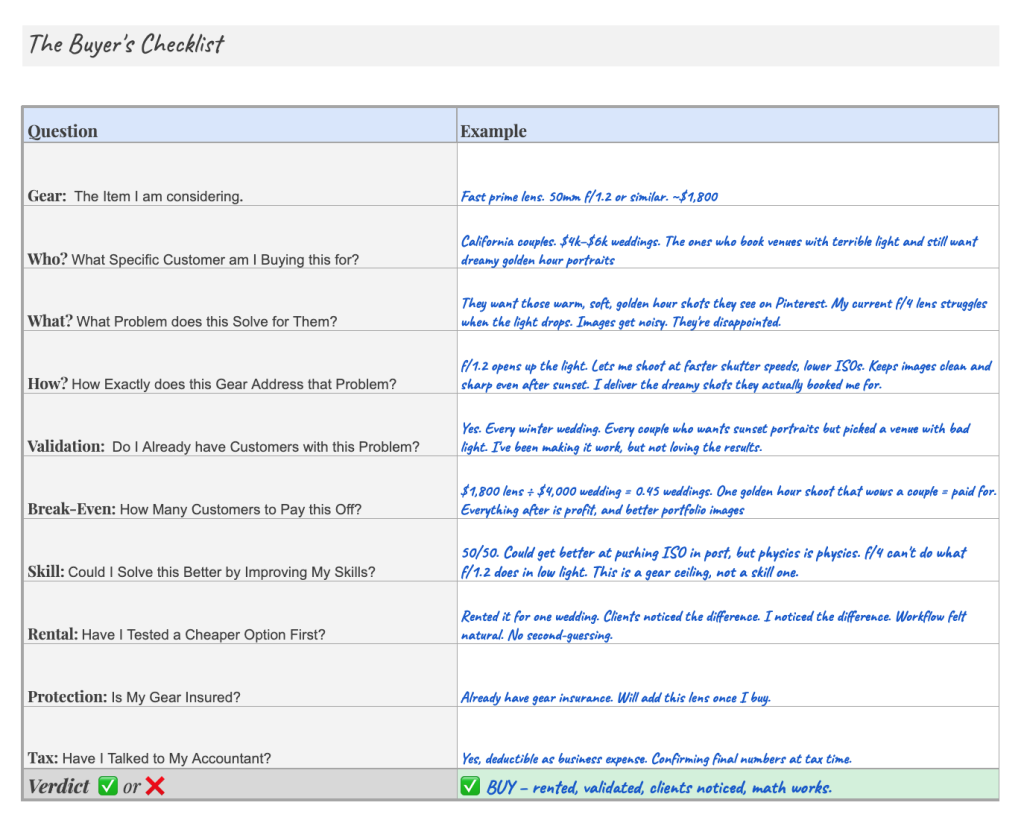Click the "California couples" example text
The height and width of the screenshot is (823, 1024).
tap(719, 250)
